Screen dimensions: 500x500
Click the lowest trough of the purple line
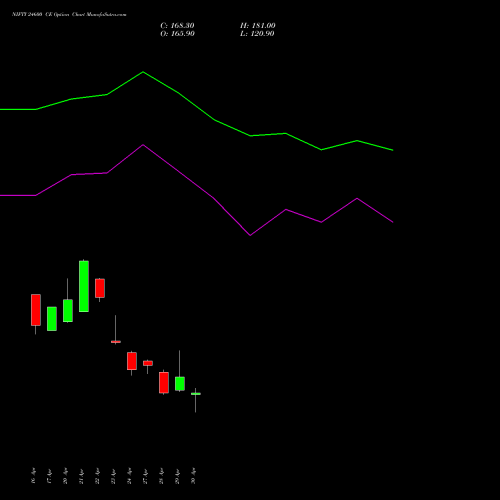(250, 235)
